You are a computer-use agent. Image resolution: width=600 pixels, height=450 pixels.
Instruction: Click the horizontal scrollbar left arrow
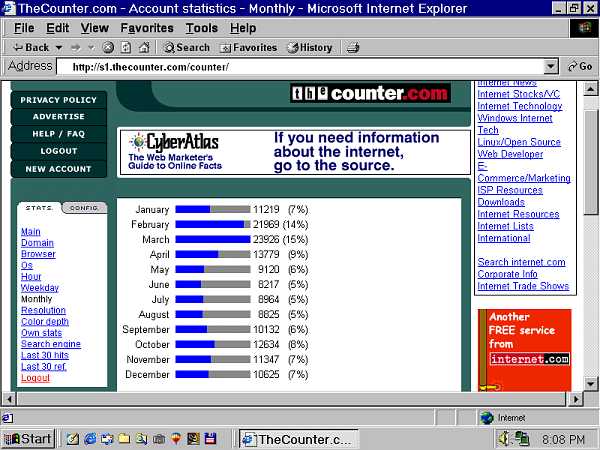coord(9,399)
